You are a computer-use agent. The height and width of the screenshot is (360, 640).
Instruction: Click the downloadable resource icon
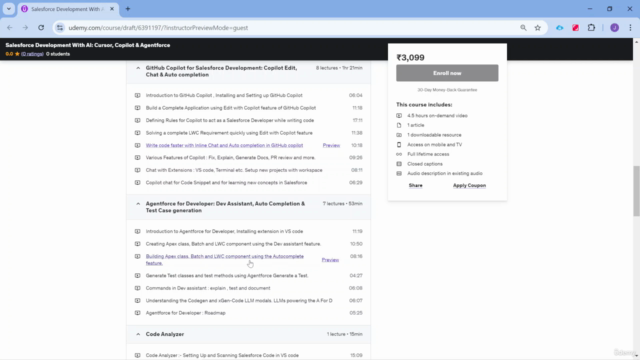(x=399, y=135)
